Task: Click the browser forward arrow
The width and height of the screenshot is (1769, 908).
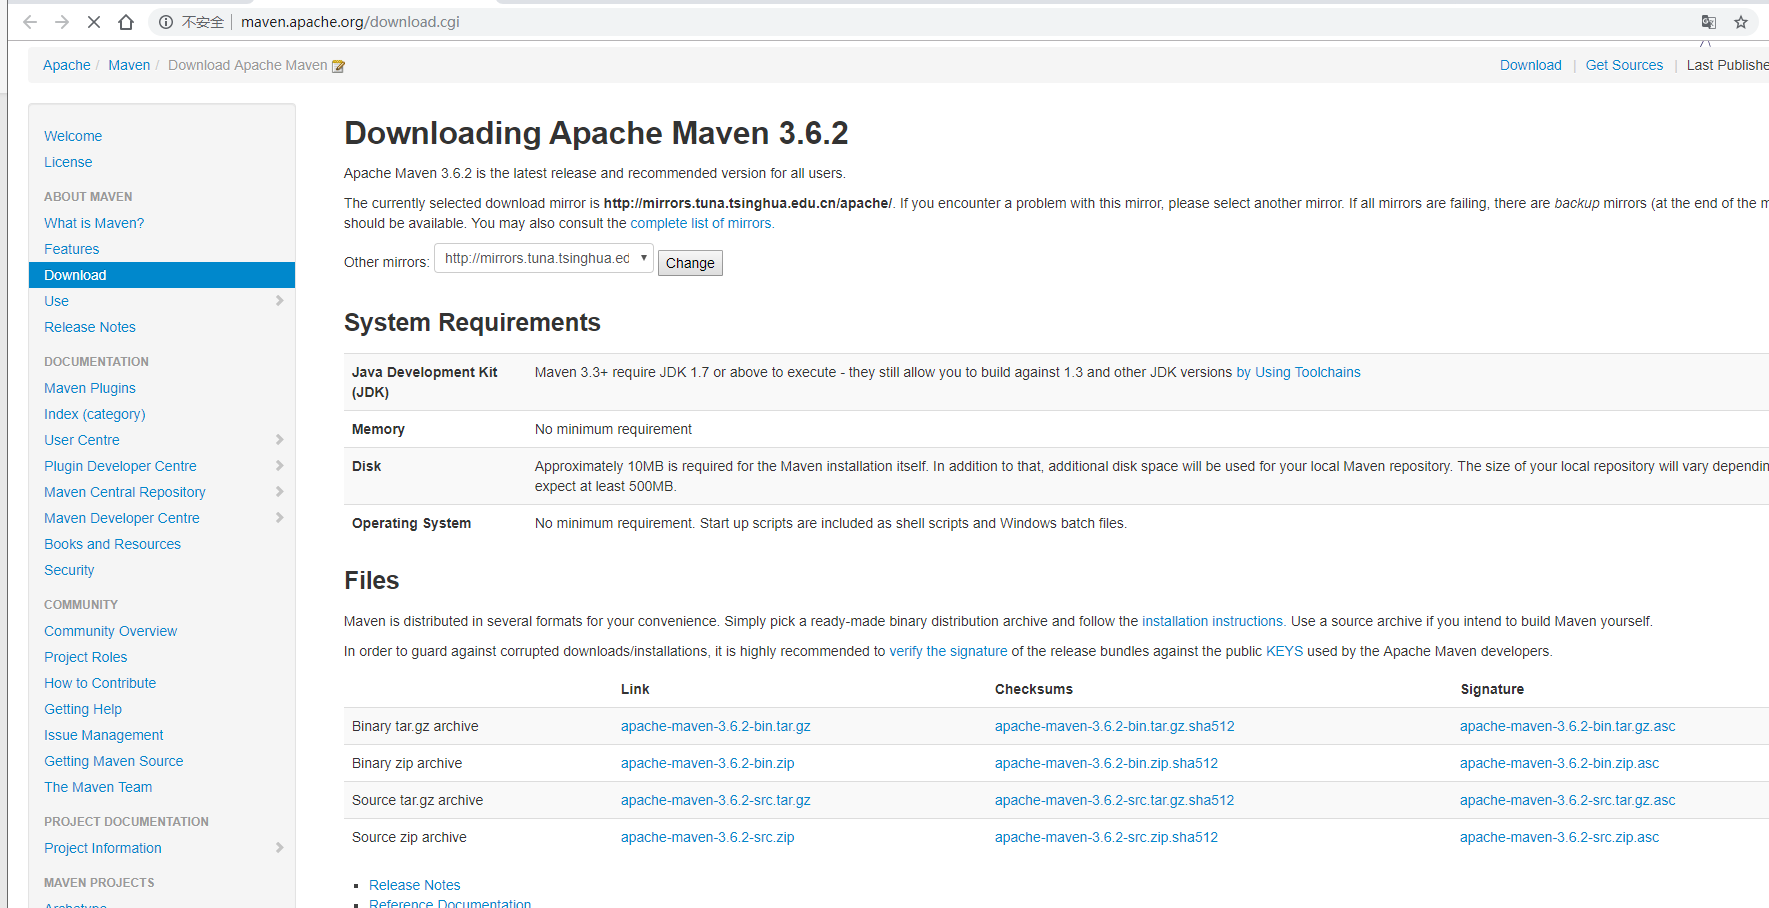Action: point(62,22)
